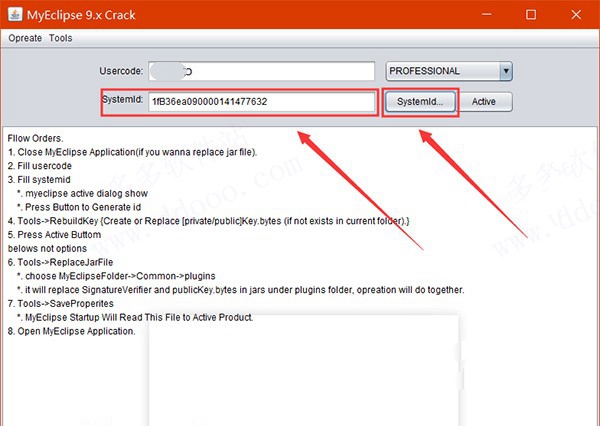The height and width of the screenshot is (426, 600).
Task: Click 'myeclipse active dialog show' line
Action: pyautogui.click(x=82, y=193)
